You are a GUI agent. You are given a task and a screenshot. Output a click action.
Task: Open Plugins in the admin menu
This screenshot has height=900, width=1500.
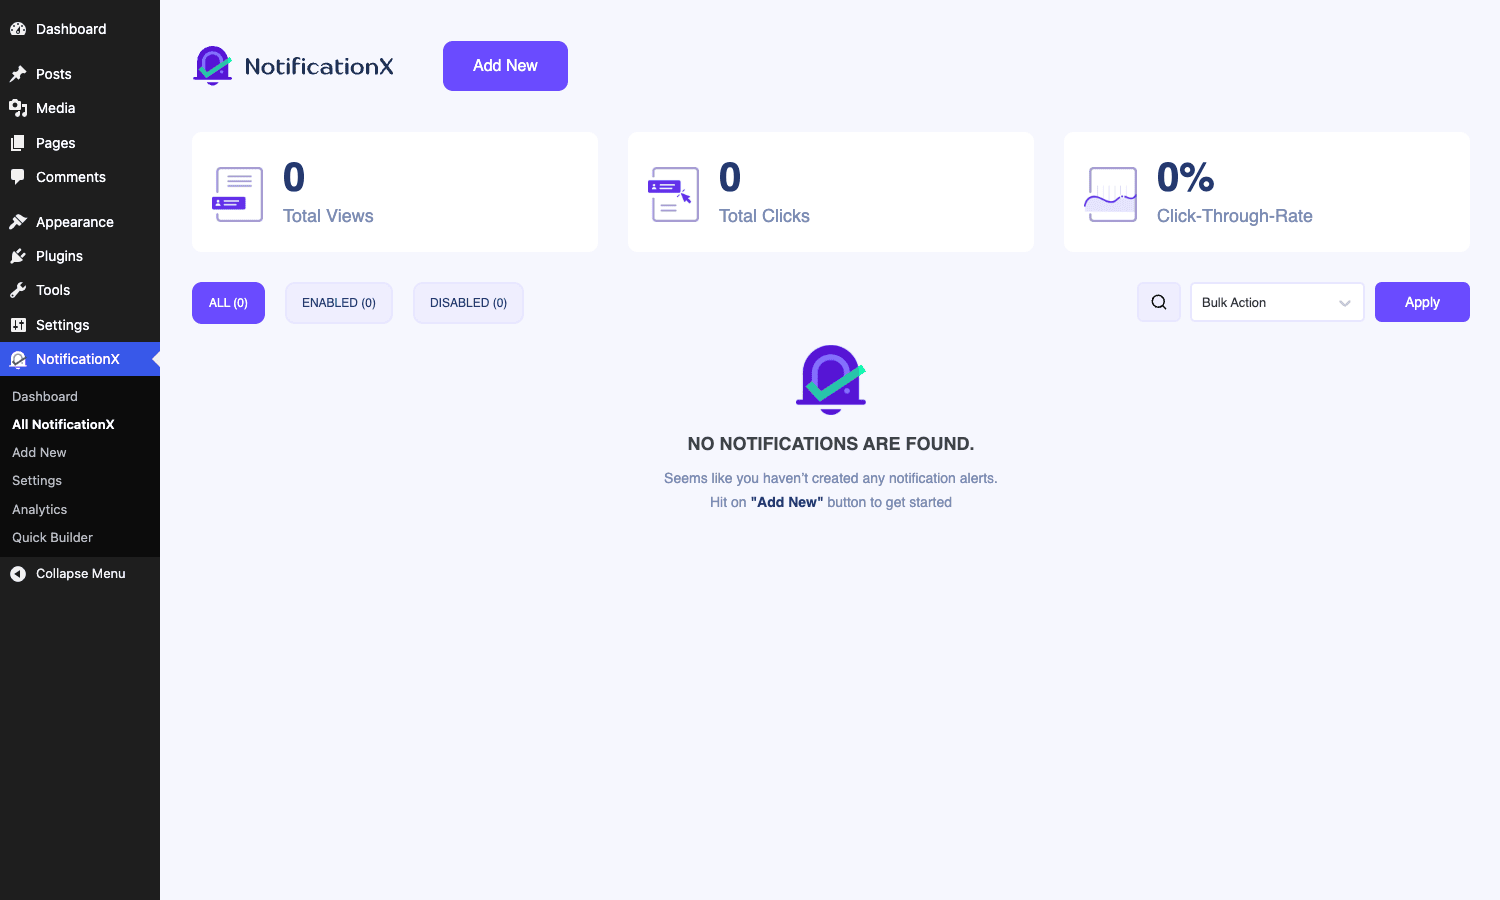coord(80,256)
